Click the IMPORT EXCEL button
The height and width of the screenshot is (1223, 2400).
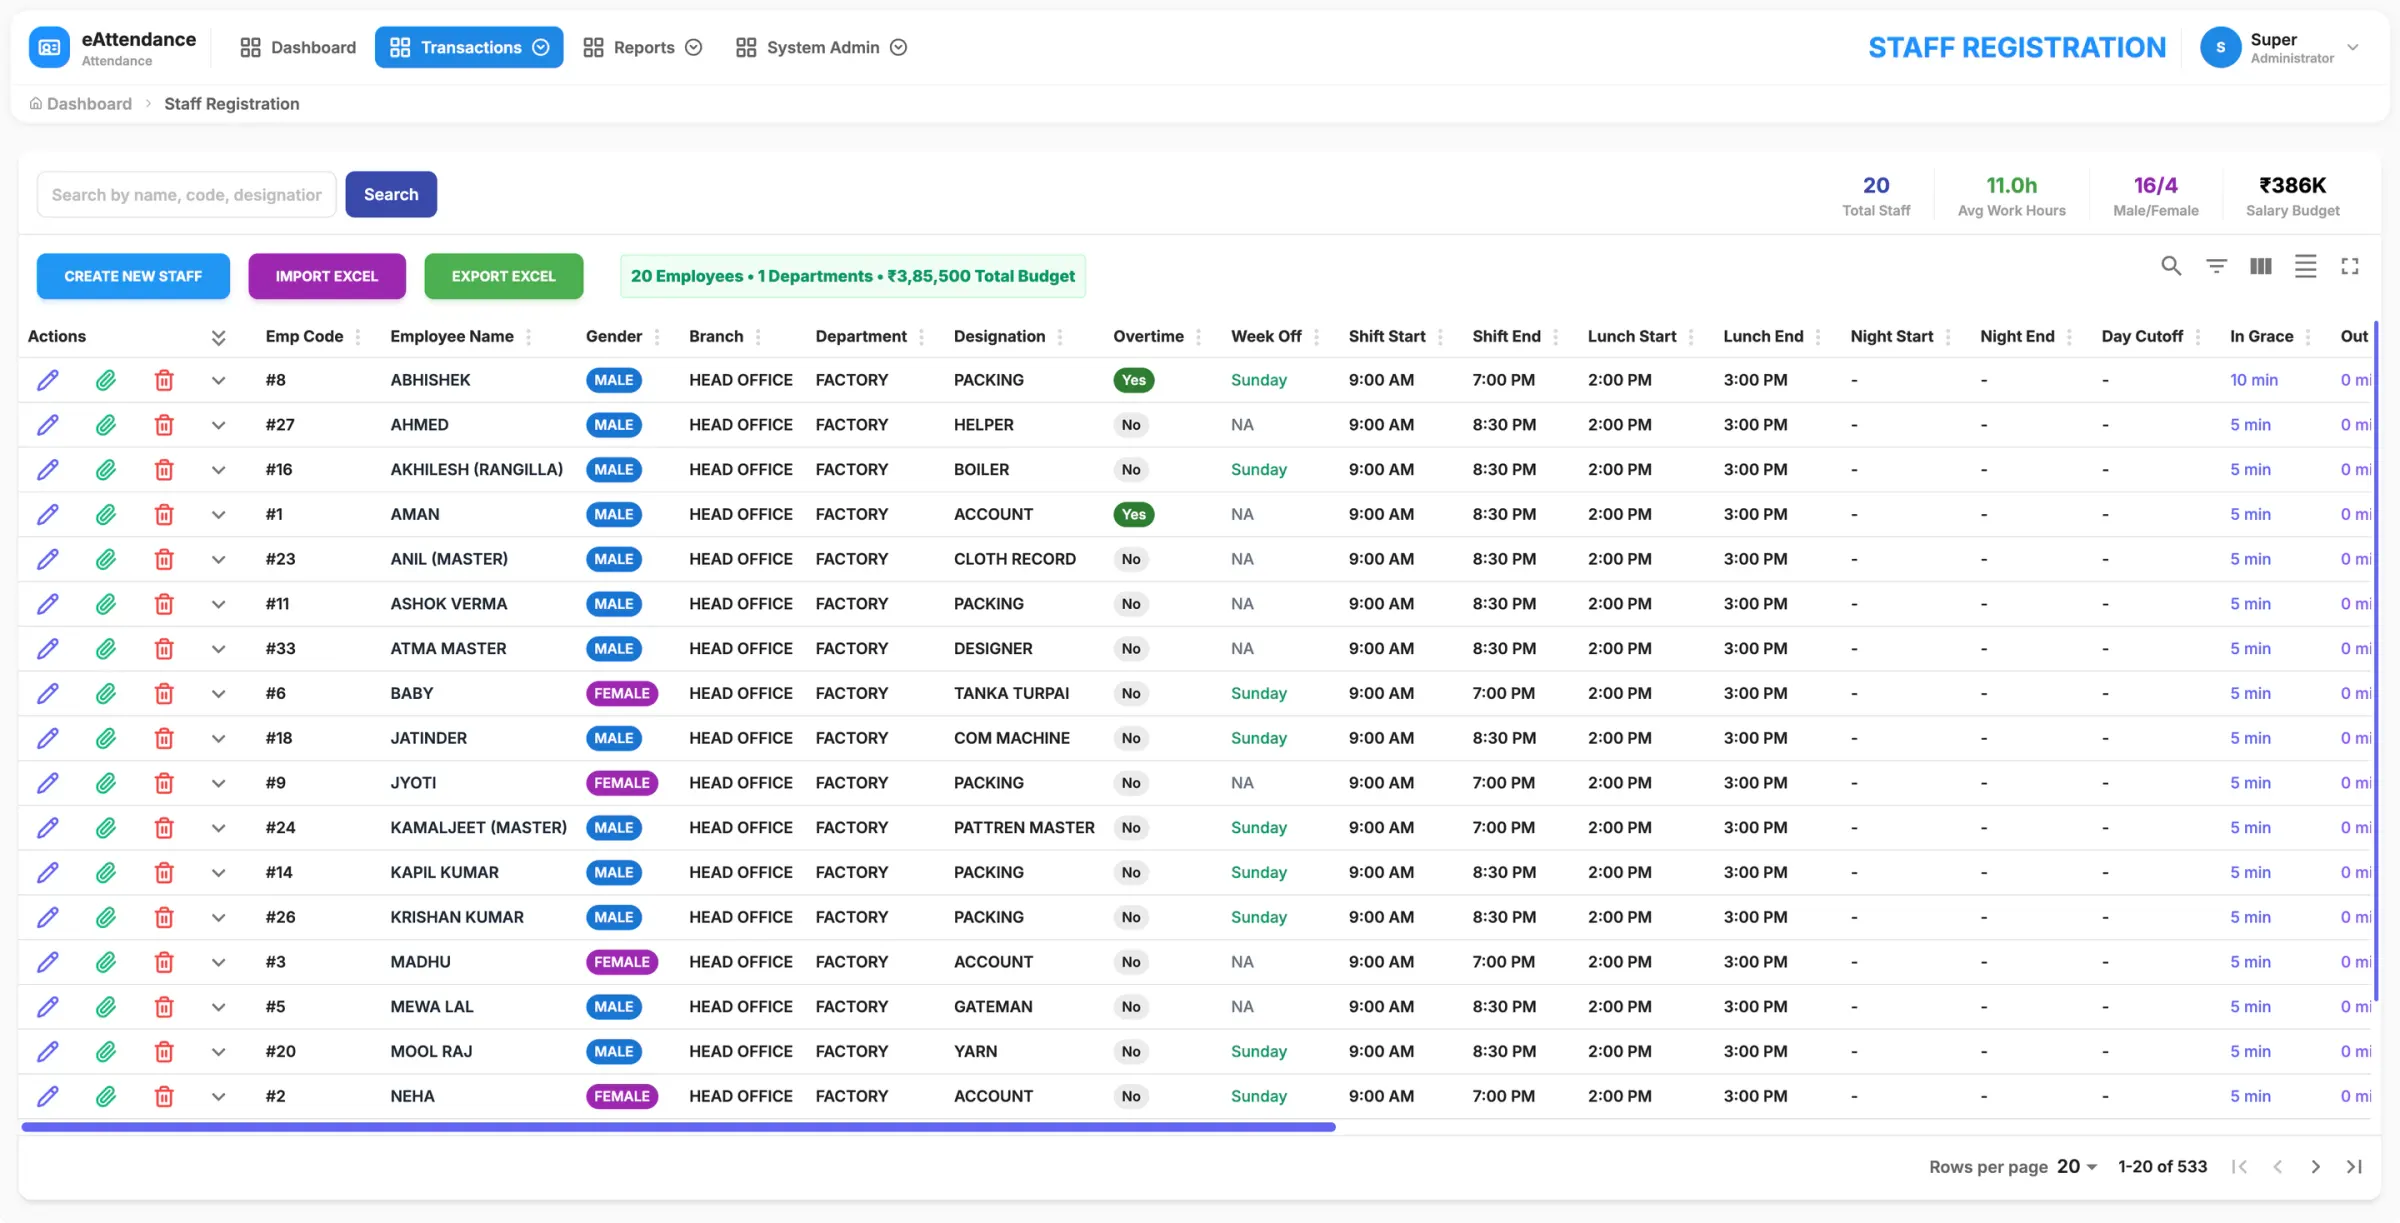point(327,276)
